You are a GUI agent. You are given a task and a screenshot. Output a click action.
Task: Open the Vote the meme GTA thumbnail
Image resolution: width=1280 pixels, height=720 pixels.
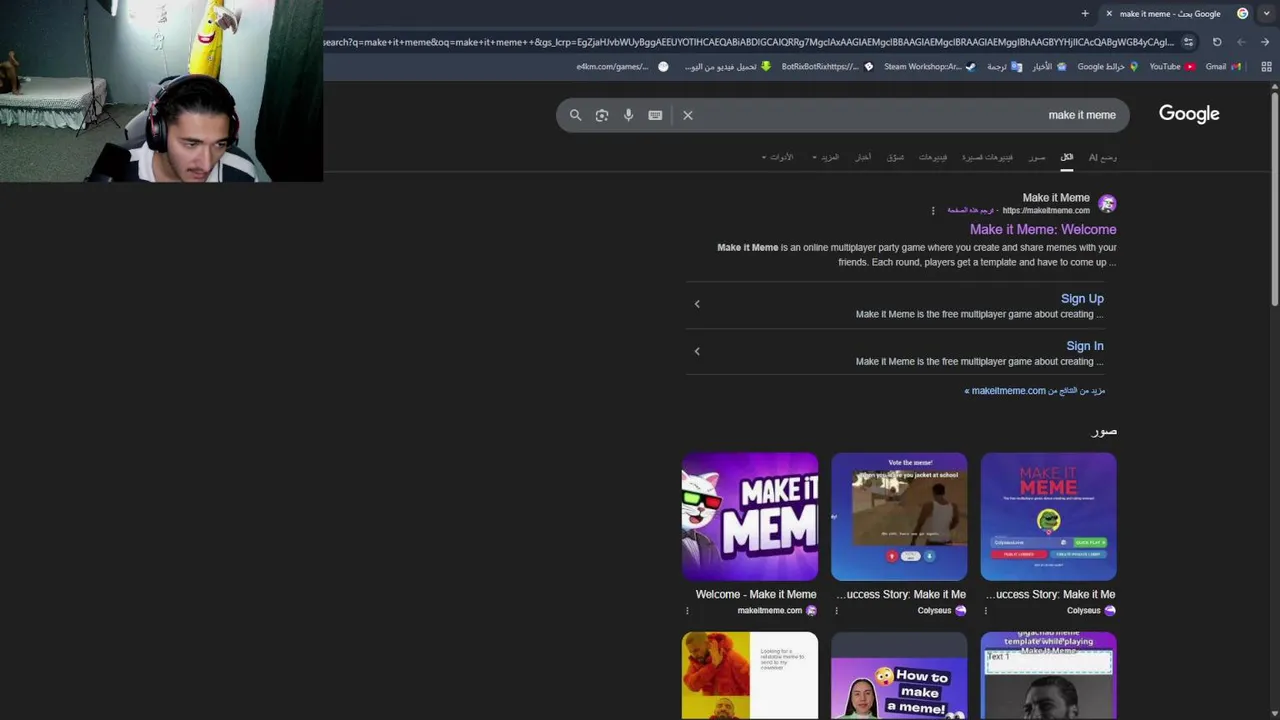coord(899,516)
